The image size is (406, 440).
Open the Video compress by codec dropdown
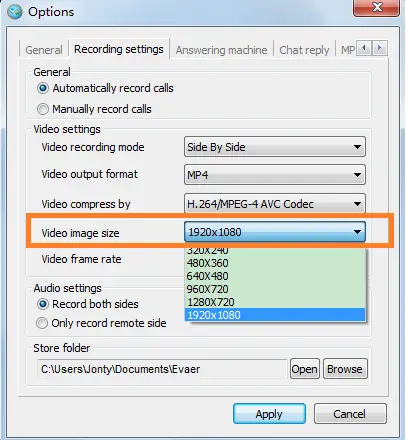pyautogui.click(x=275, y=203)
